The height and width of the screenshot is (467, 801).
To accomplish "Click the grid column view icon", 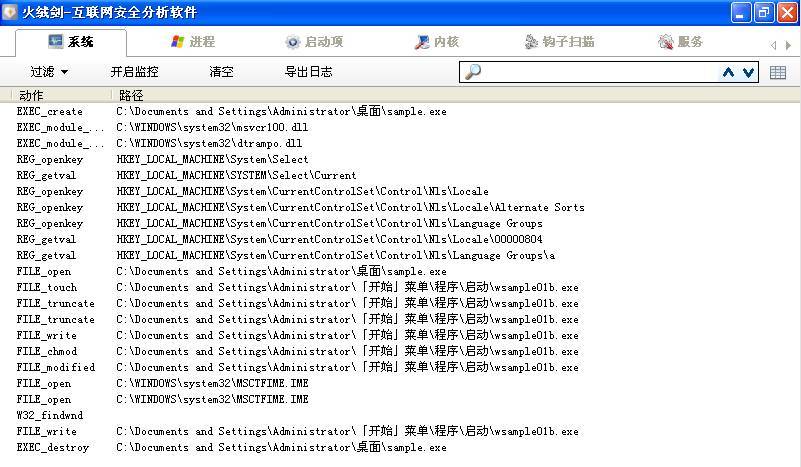I will coord(778,72).
